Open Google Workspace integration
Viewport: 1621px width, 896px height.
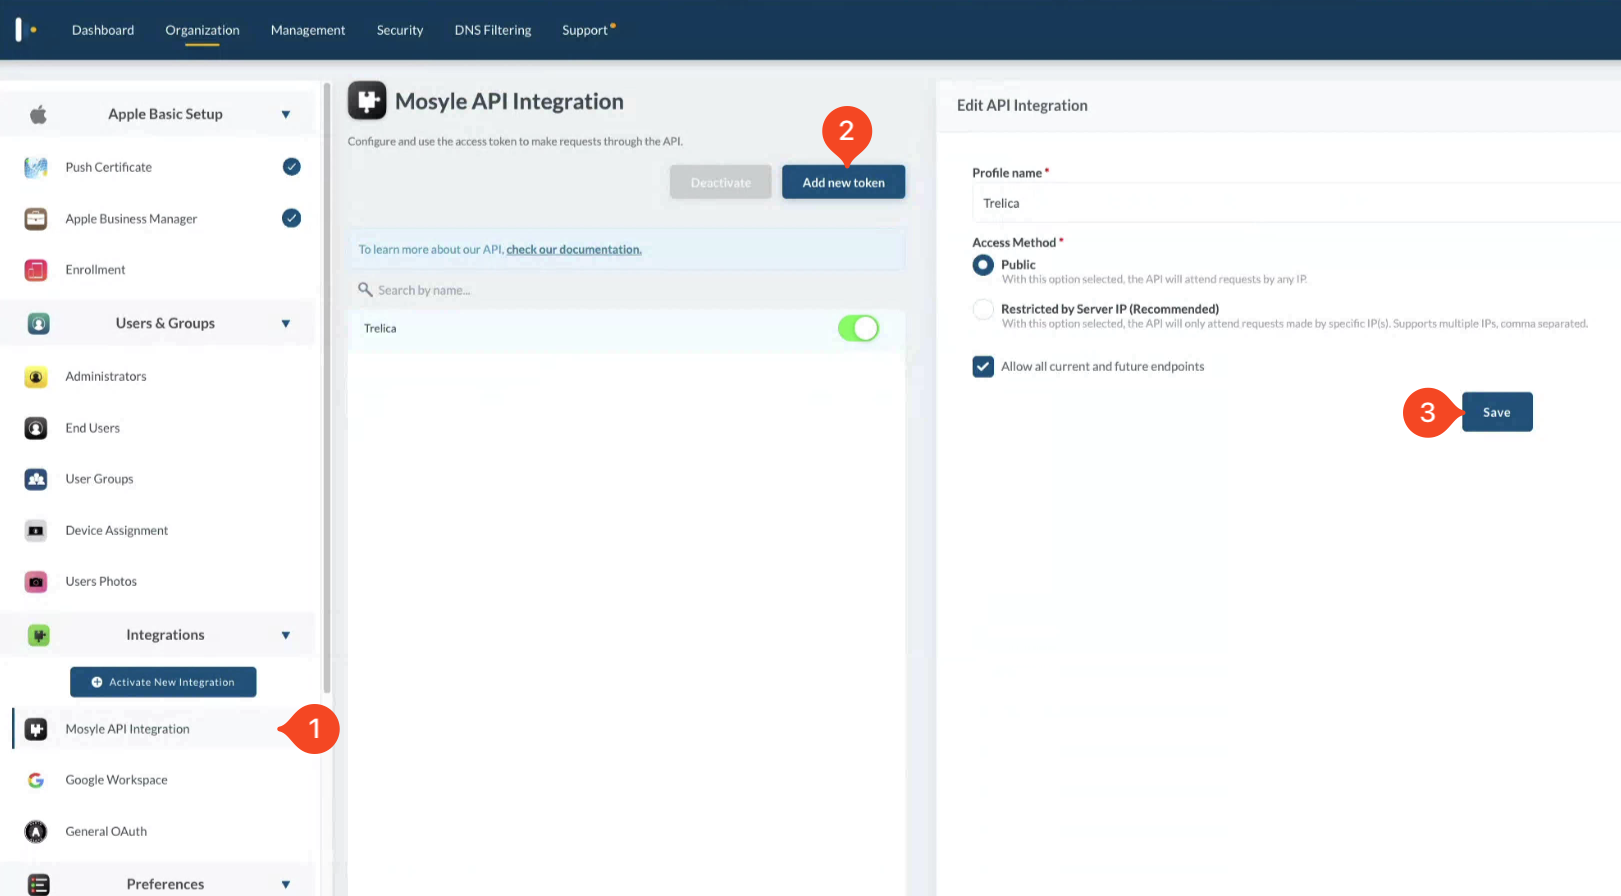(117, 780)
